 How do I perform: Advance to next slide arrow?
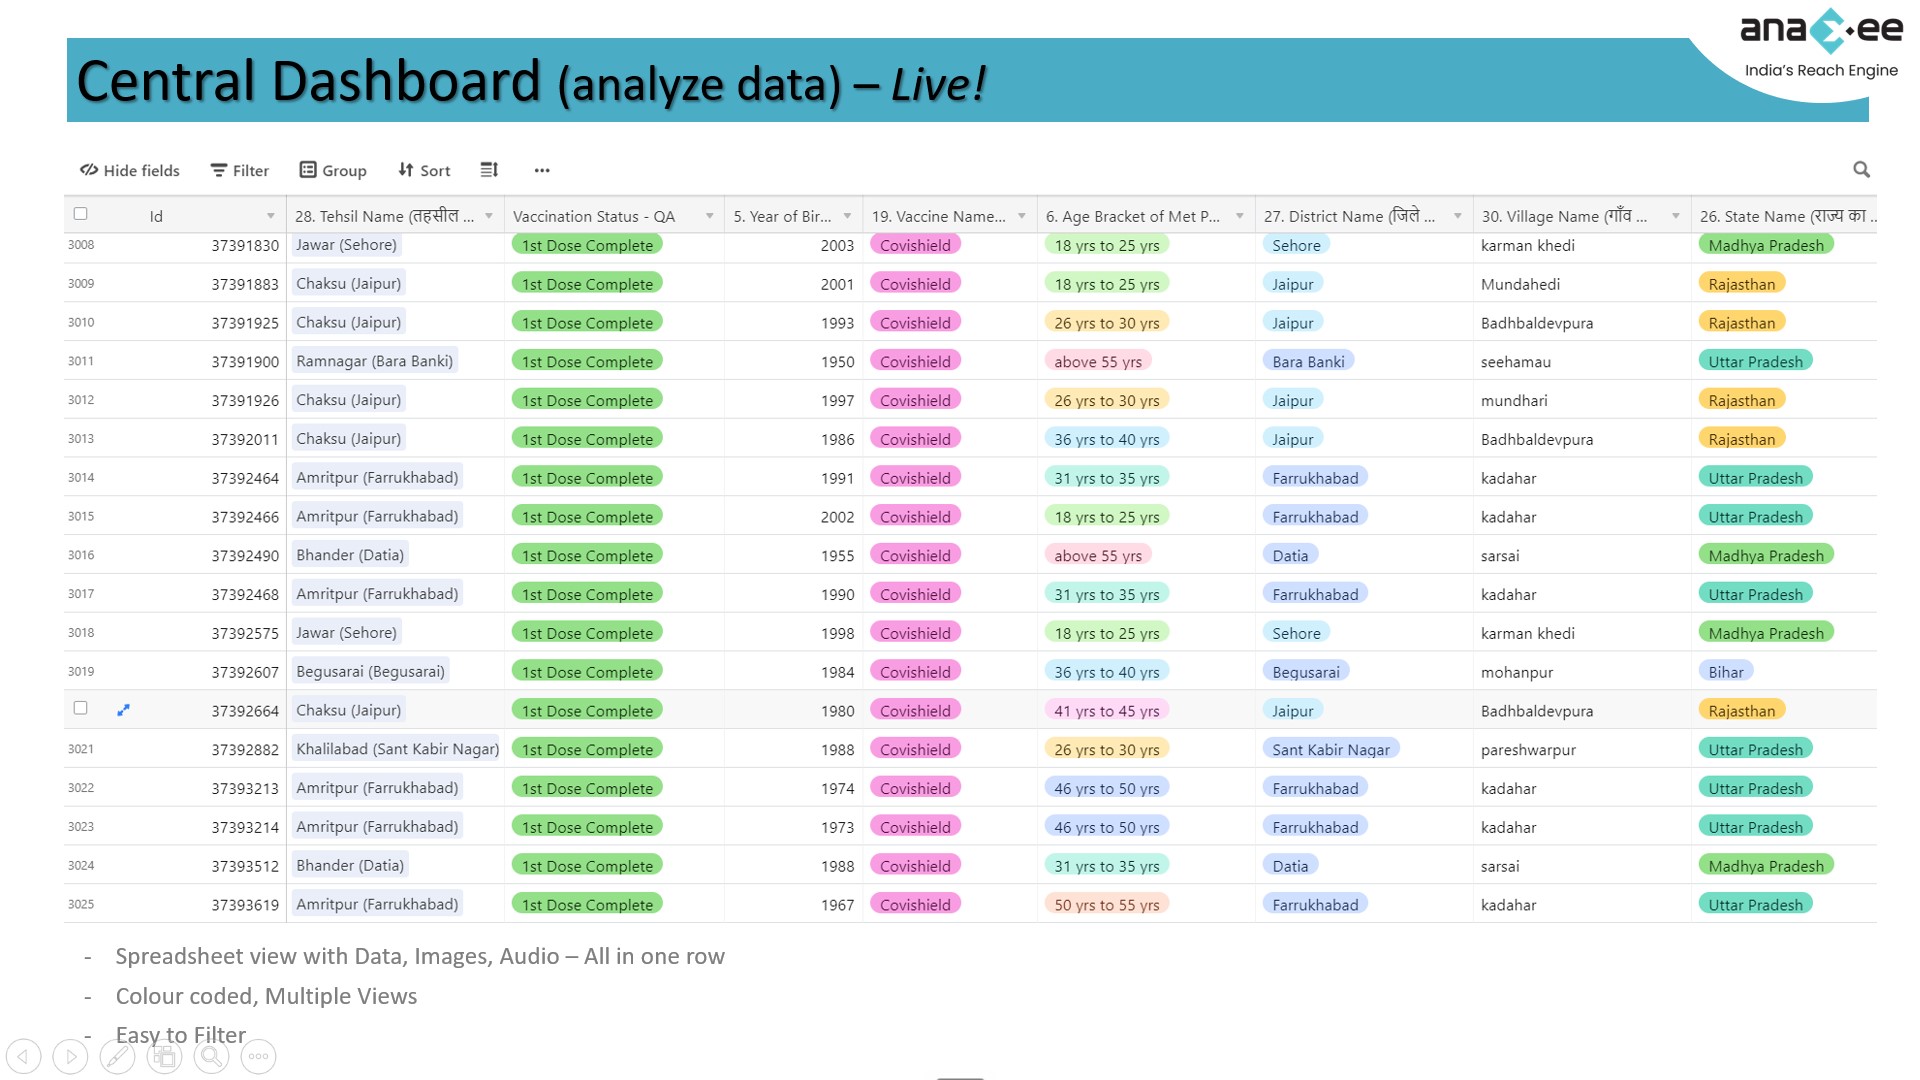point(70,1056)
